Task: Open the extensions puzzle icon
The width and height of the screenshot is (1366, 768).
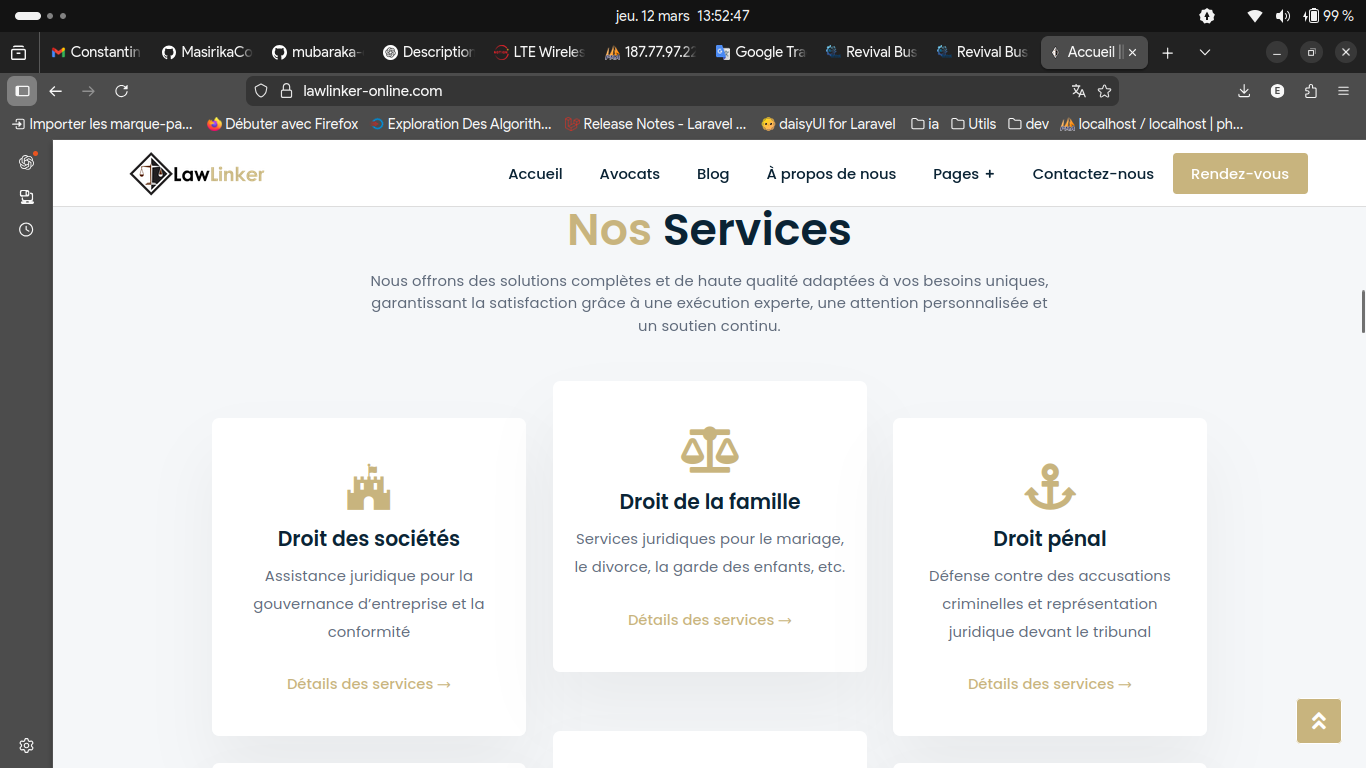Action: [1311, 91]
